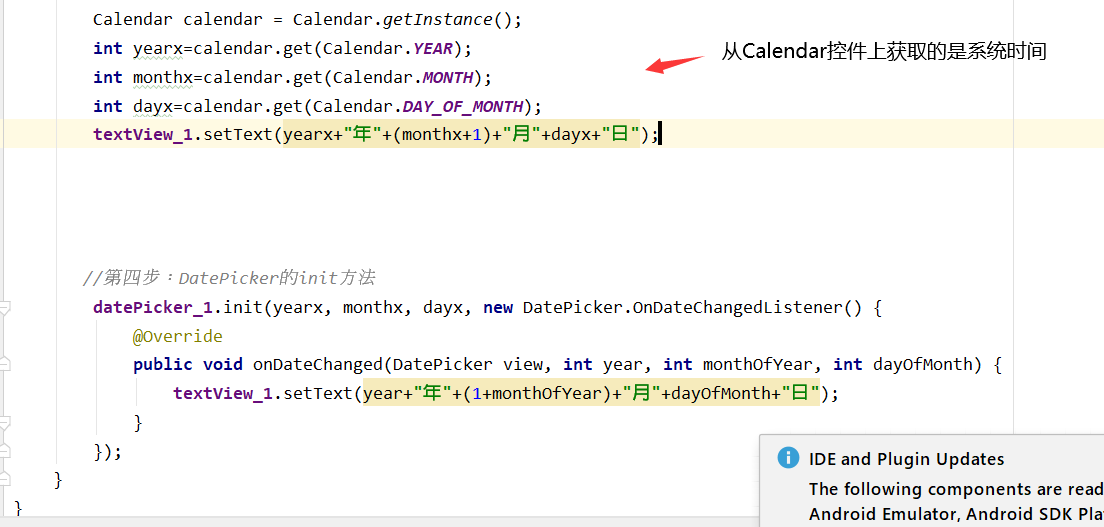Click 'Android Emulator, Android SDK Plat' notification line
The image size is (1104, 527).
(x=956, y=514)
